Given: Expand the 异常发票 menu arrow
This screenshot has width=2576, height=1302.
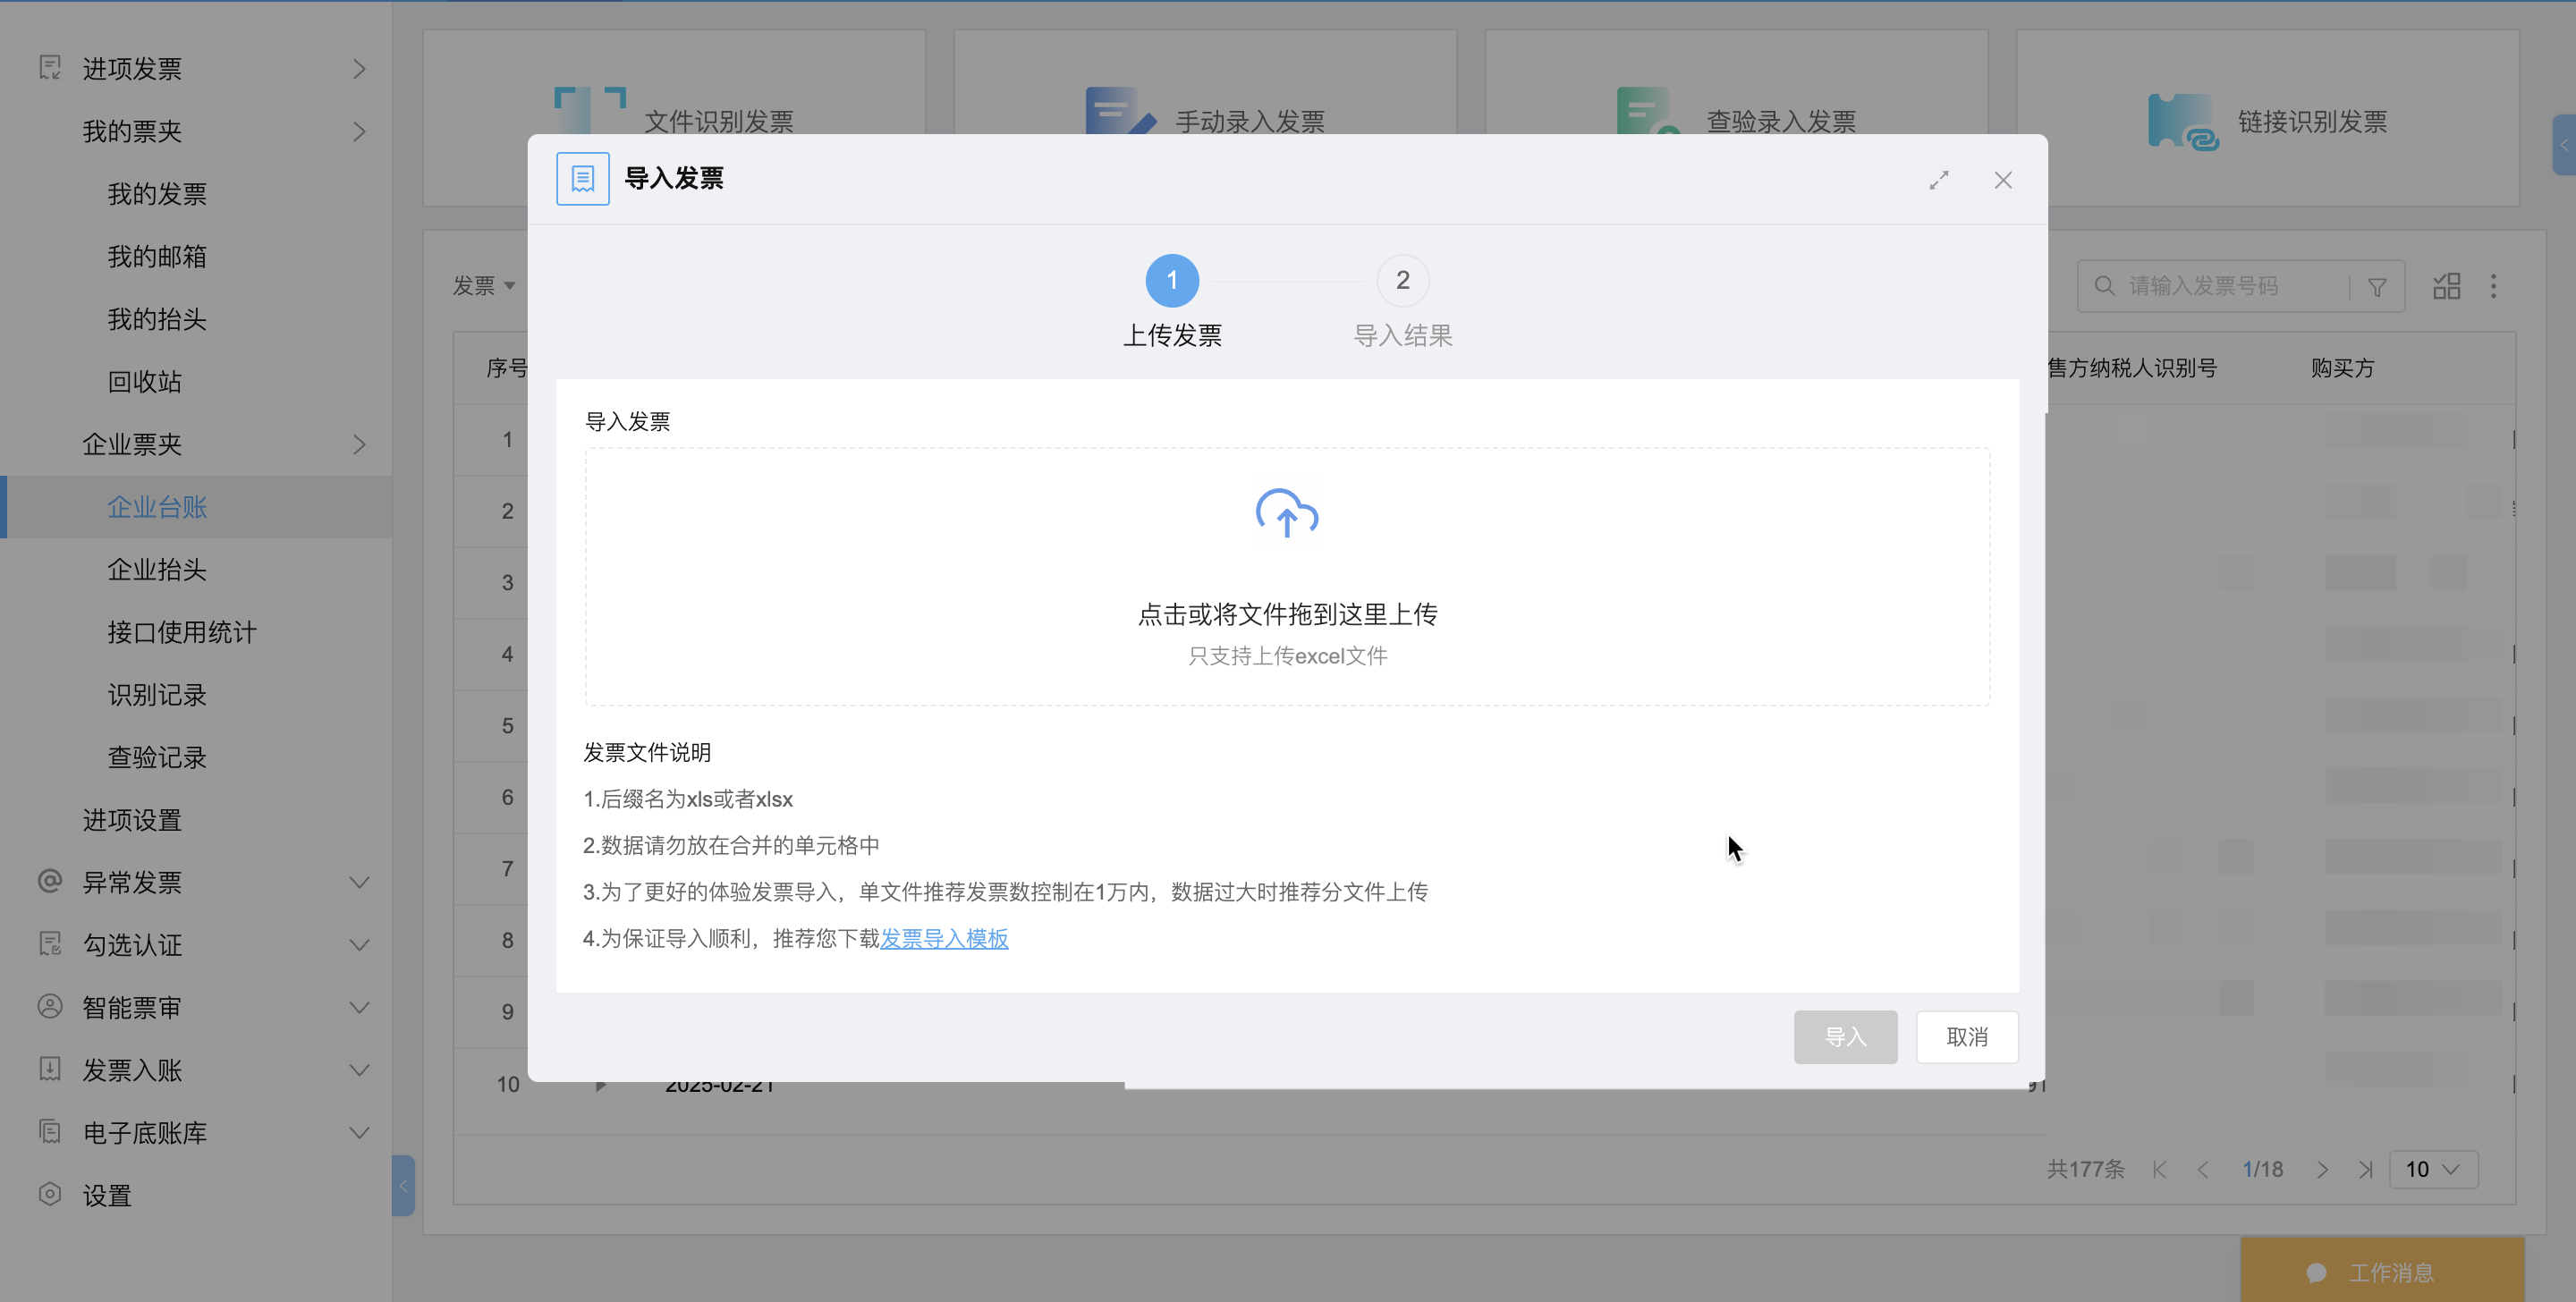Looking at the screenshot, I should 359,882.
